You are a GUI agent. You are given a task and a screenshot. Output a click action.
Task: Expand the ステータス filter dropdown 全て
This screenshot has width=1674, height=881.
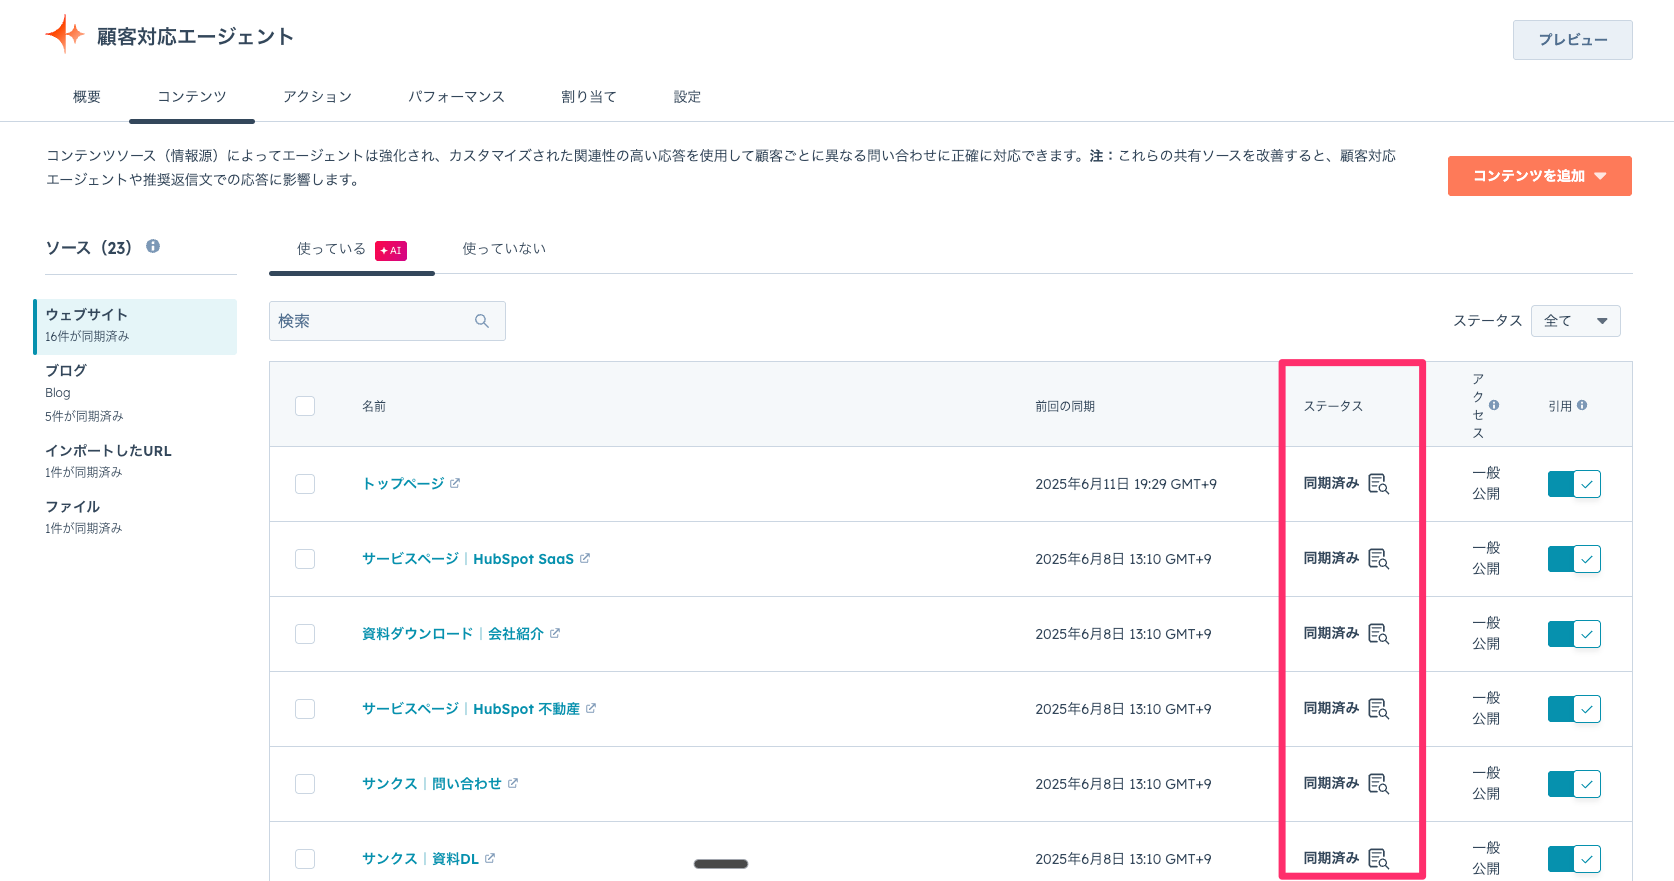coord(1575,321)
